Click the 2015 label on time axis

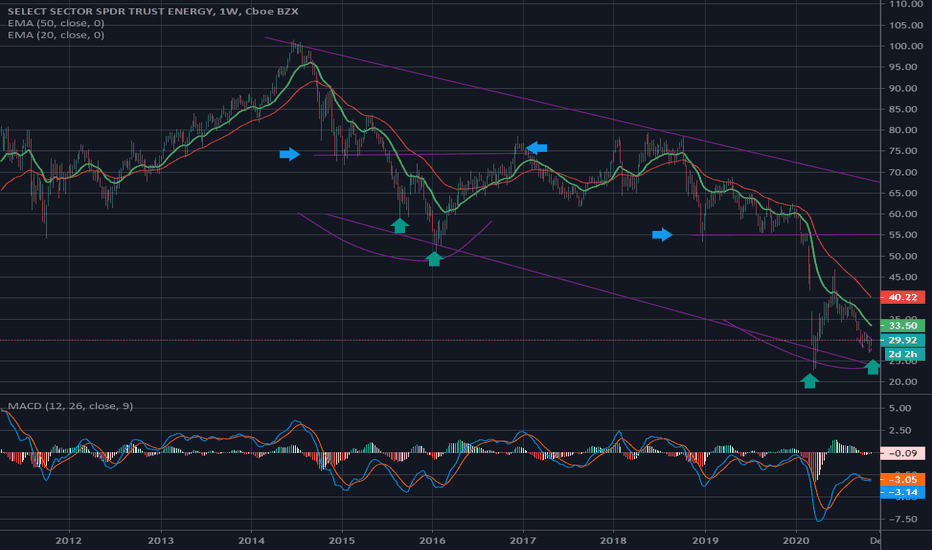[x=342, y=540]
